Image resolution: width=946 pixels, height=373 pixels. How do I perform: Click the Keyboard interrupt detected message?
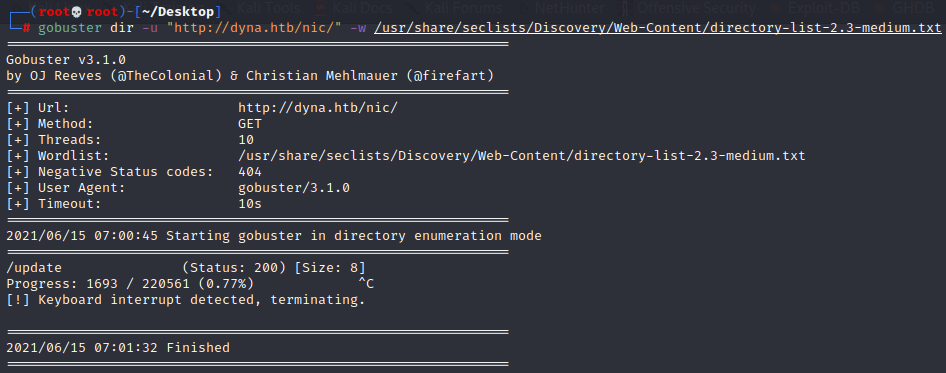186,299
